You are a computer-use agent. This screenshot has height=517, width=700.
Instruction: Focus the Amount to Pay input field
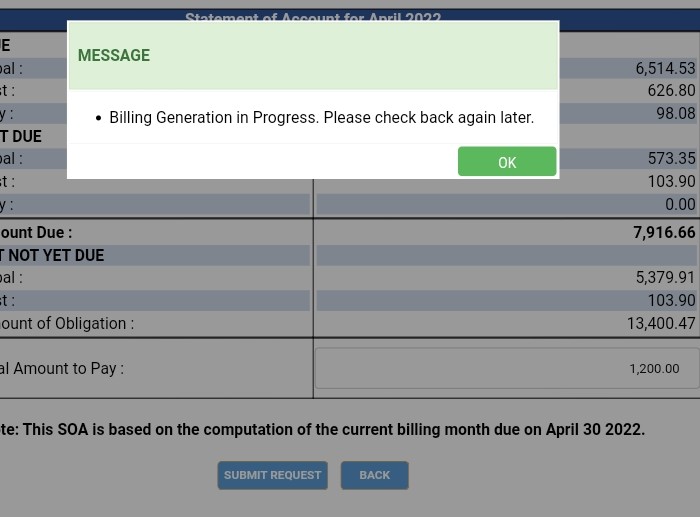(507, 368)
